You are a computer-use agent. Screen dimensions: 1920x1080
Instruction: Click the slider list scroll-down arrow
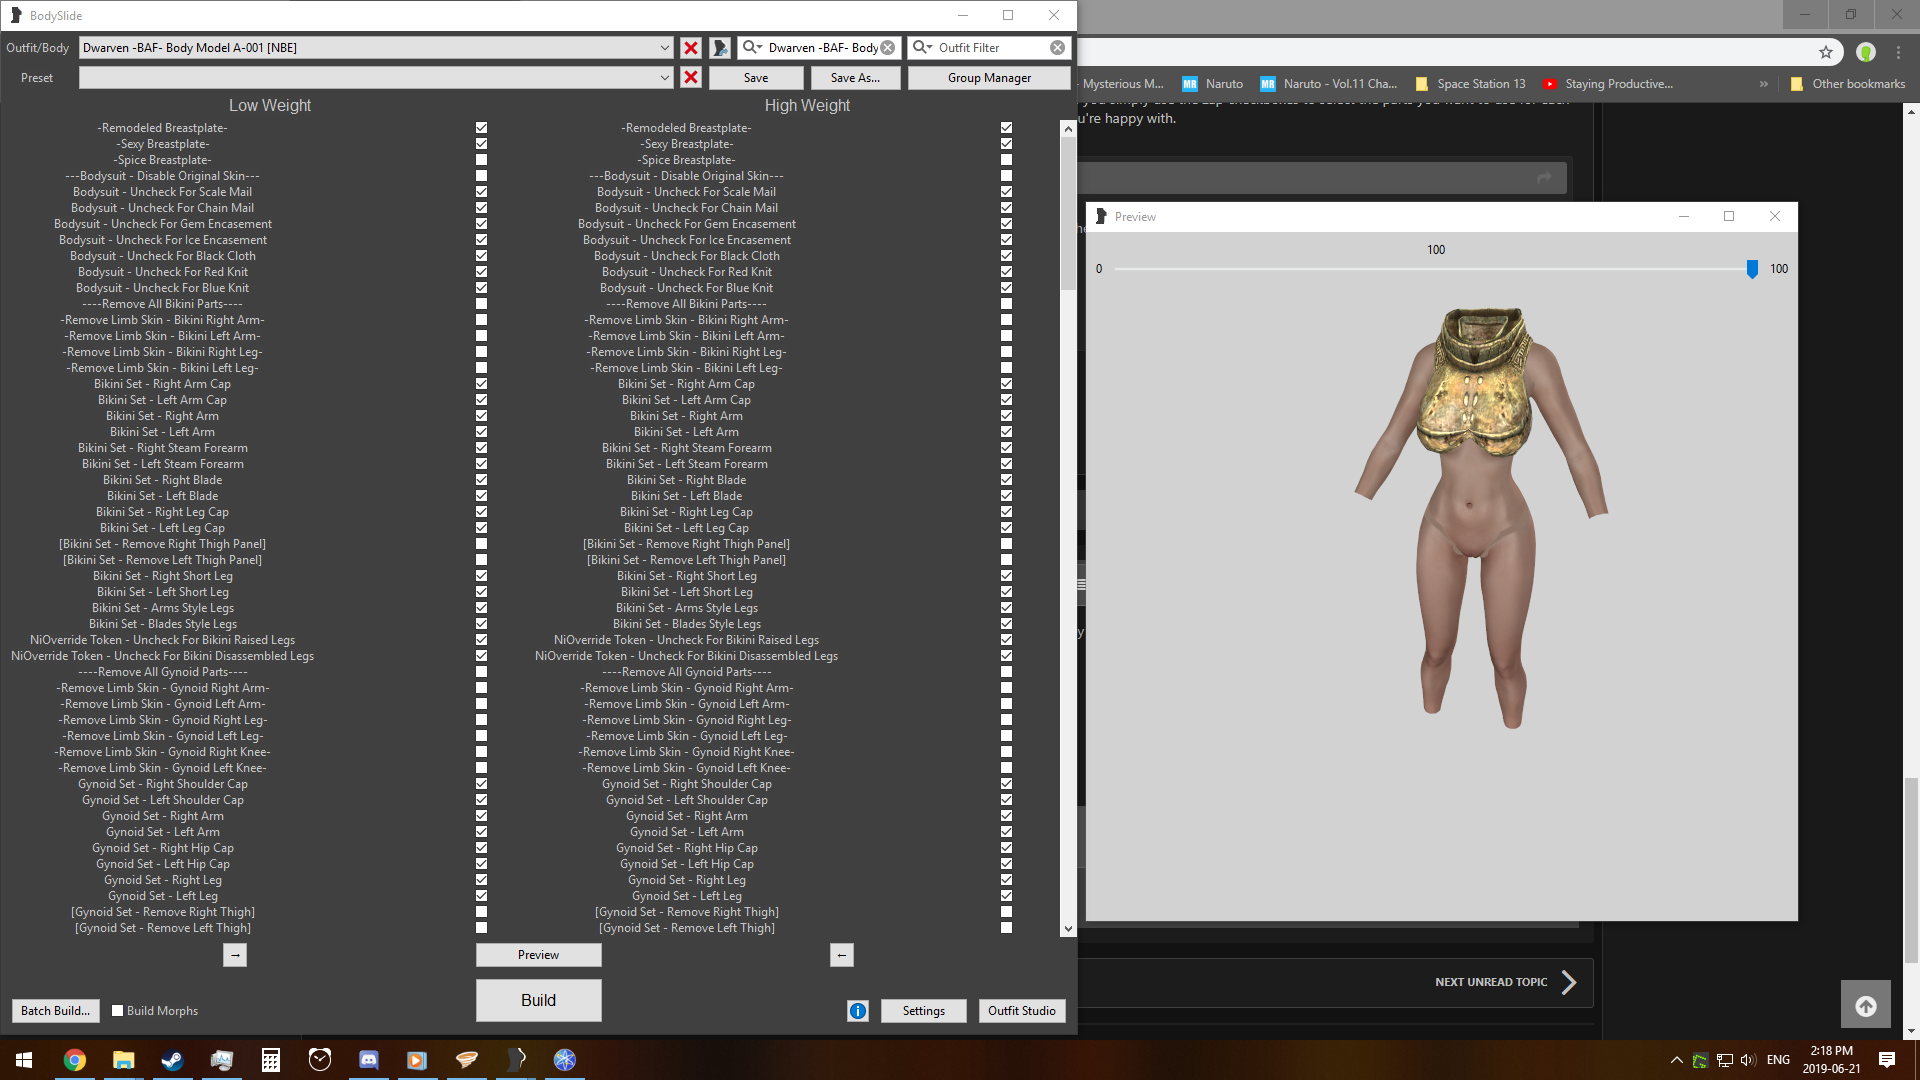click(1068, 929)
